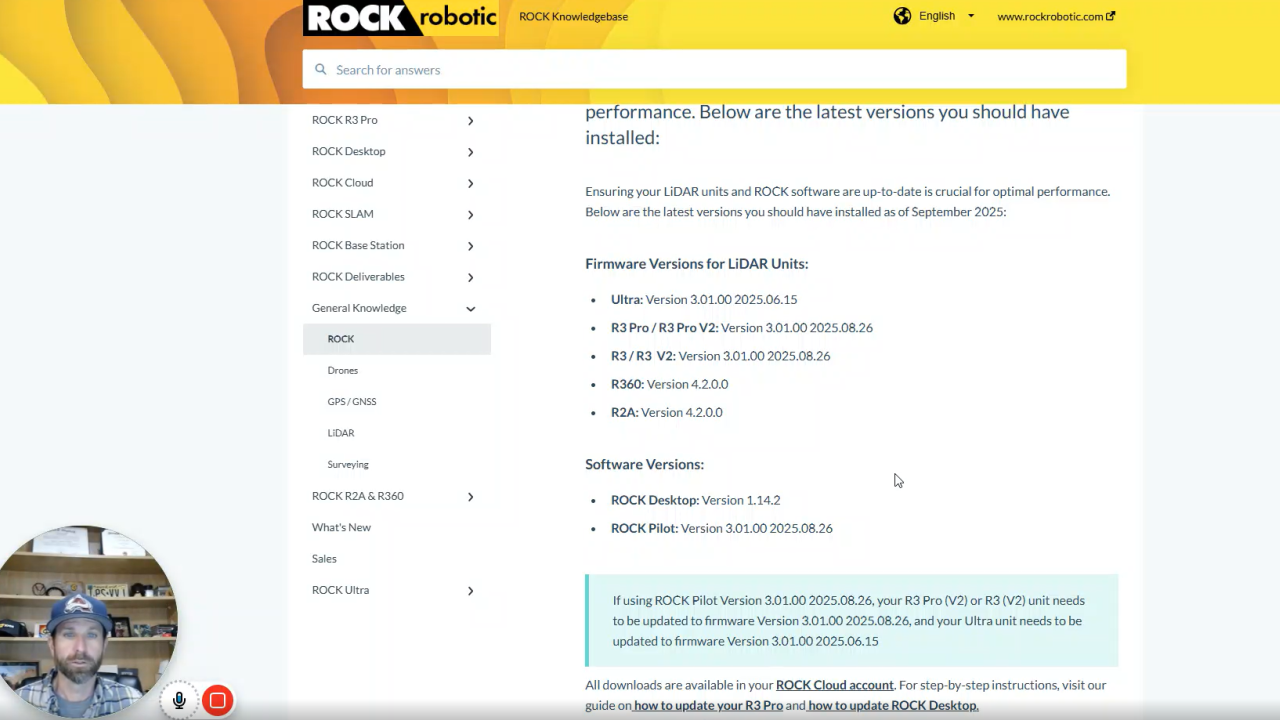Click the microphone icon near the webcam overlay
This screenshot has height=720, width=1280.
pos(178,699)
